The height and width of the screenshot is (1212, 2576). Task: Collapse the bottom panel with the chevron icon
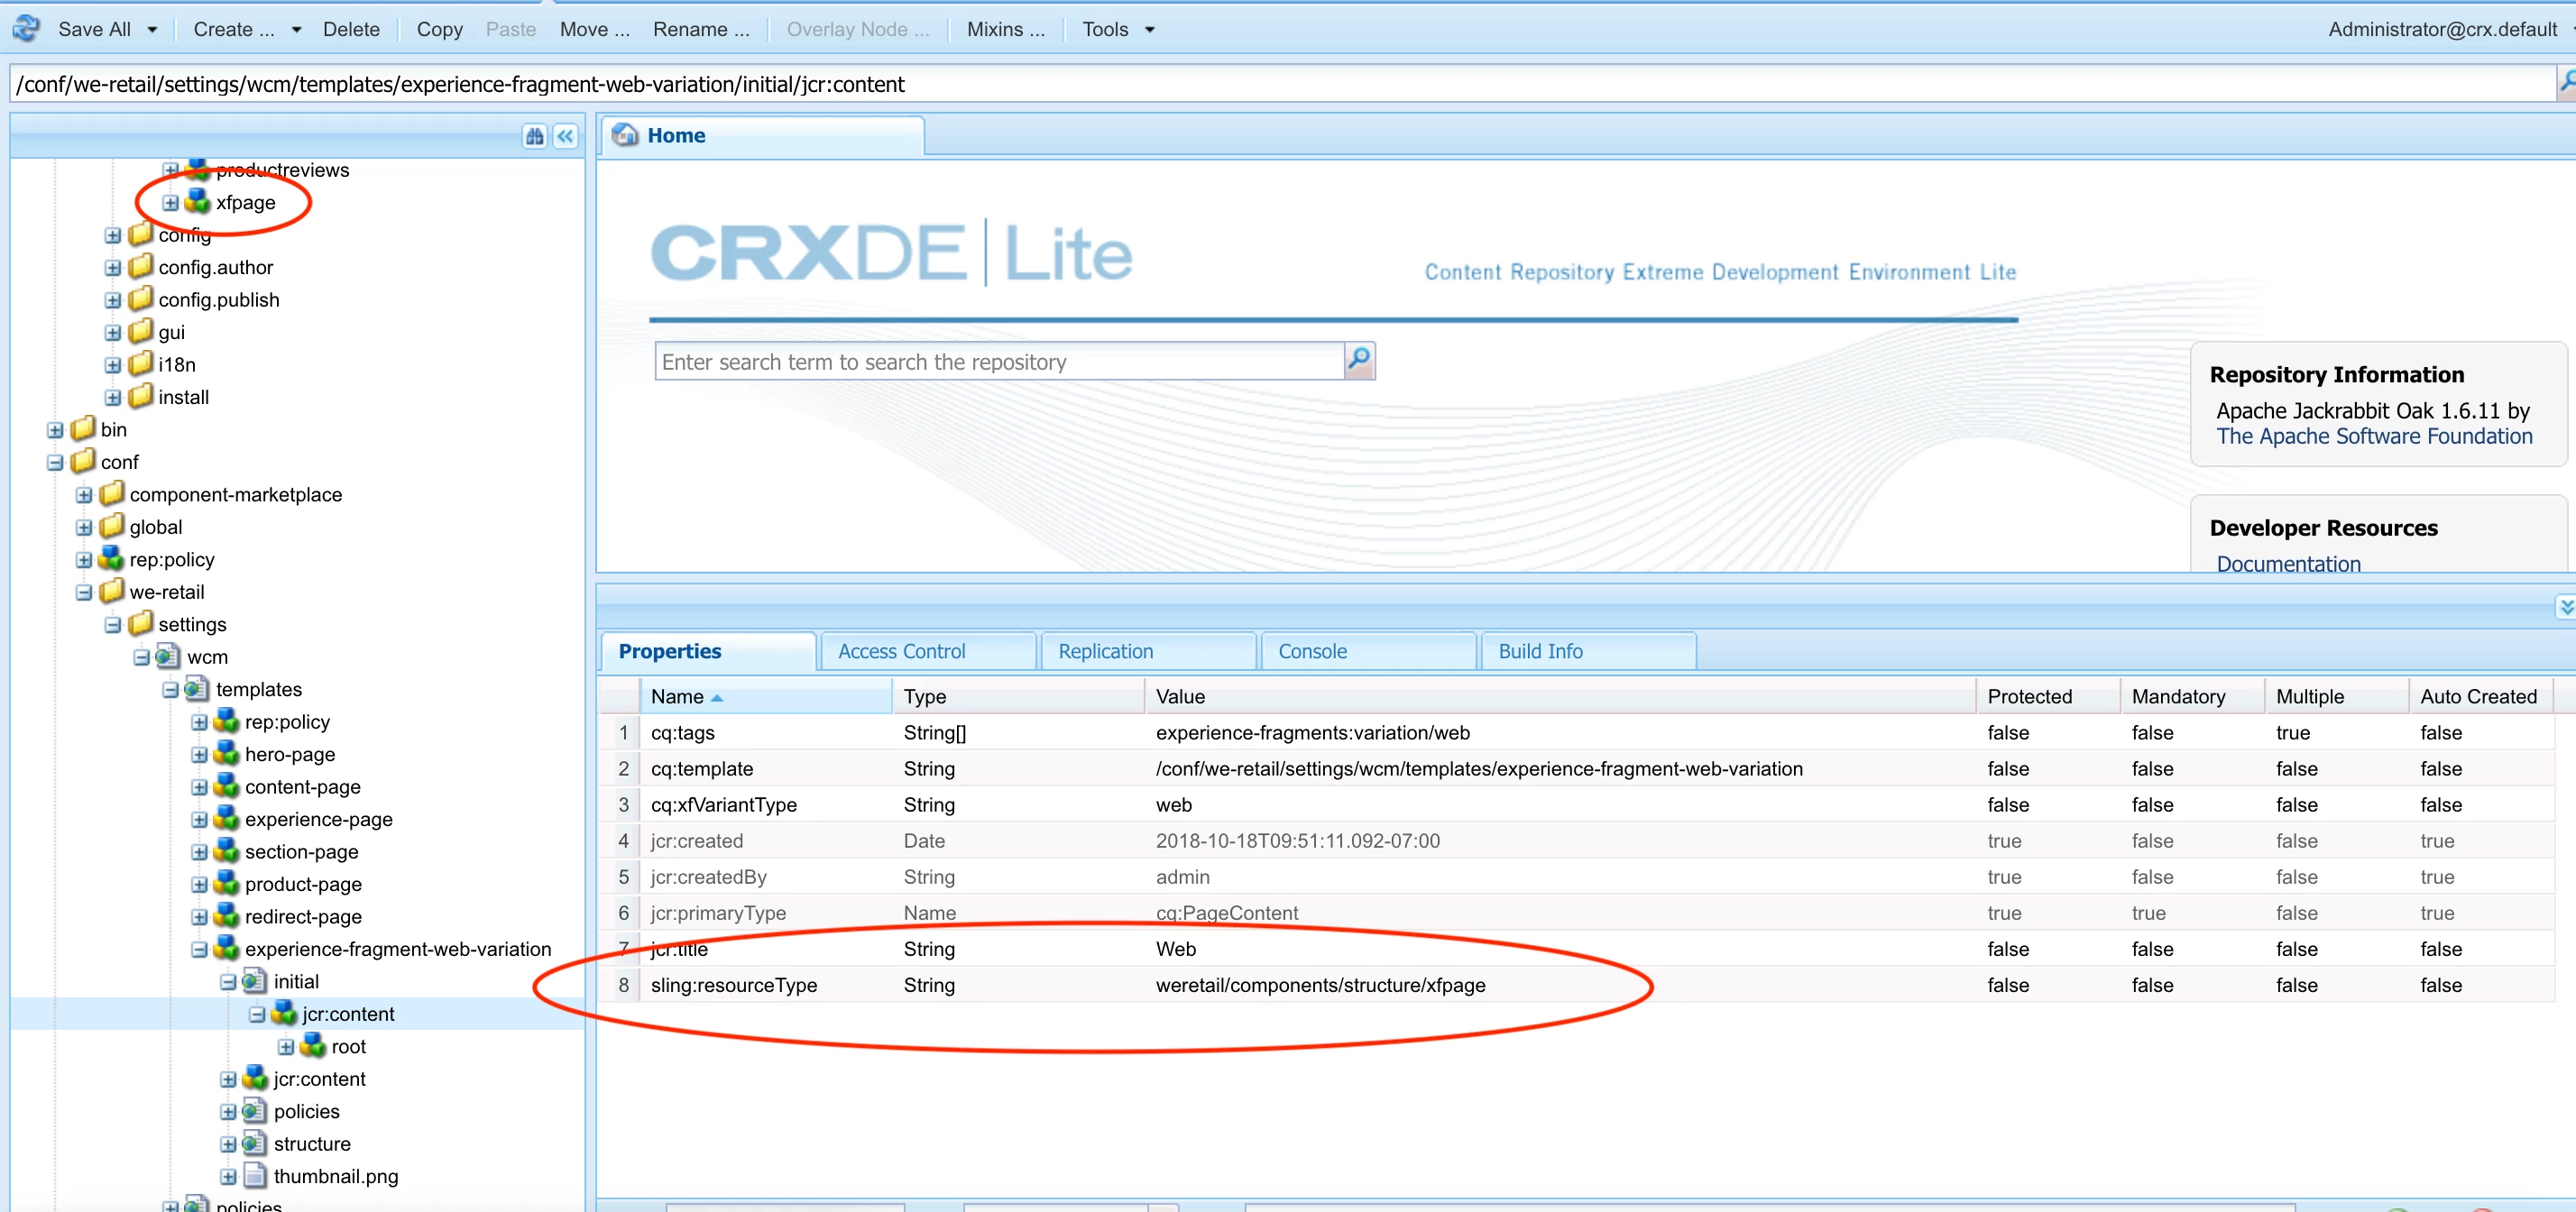pos(2565,606)
